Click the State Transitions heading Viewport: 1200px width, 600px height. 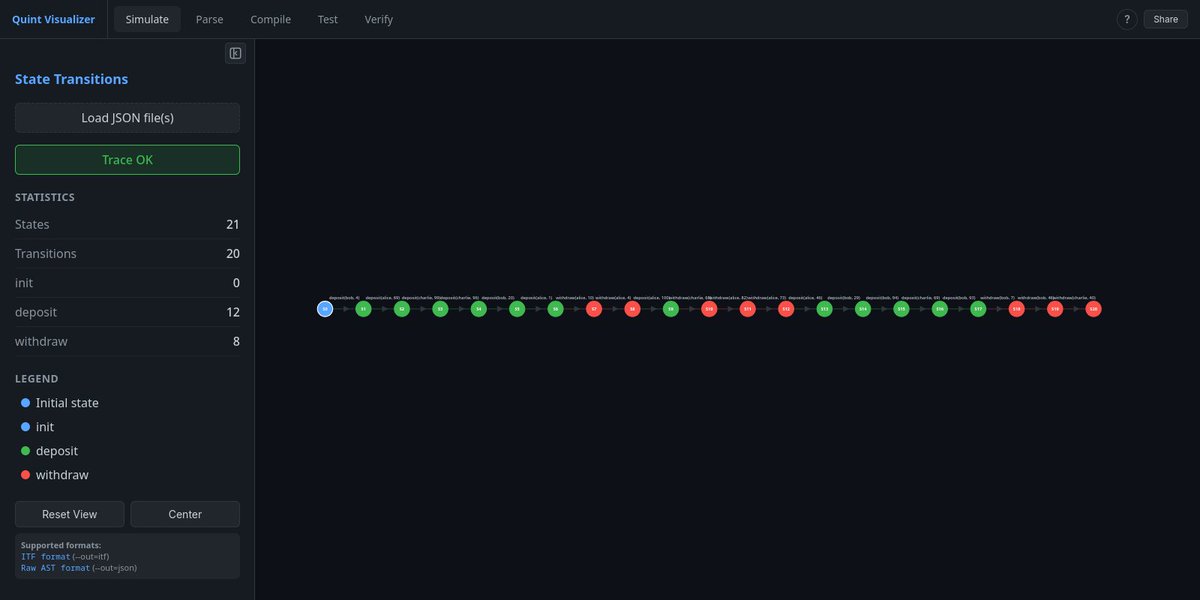[x=71, y=79]
